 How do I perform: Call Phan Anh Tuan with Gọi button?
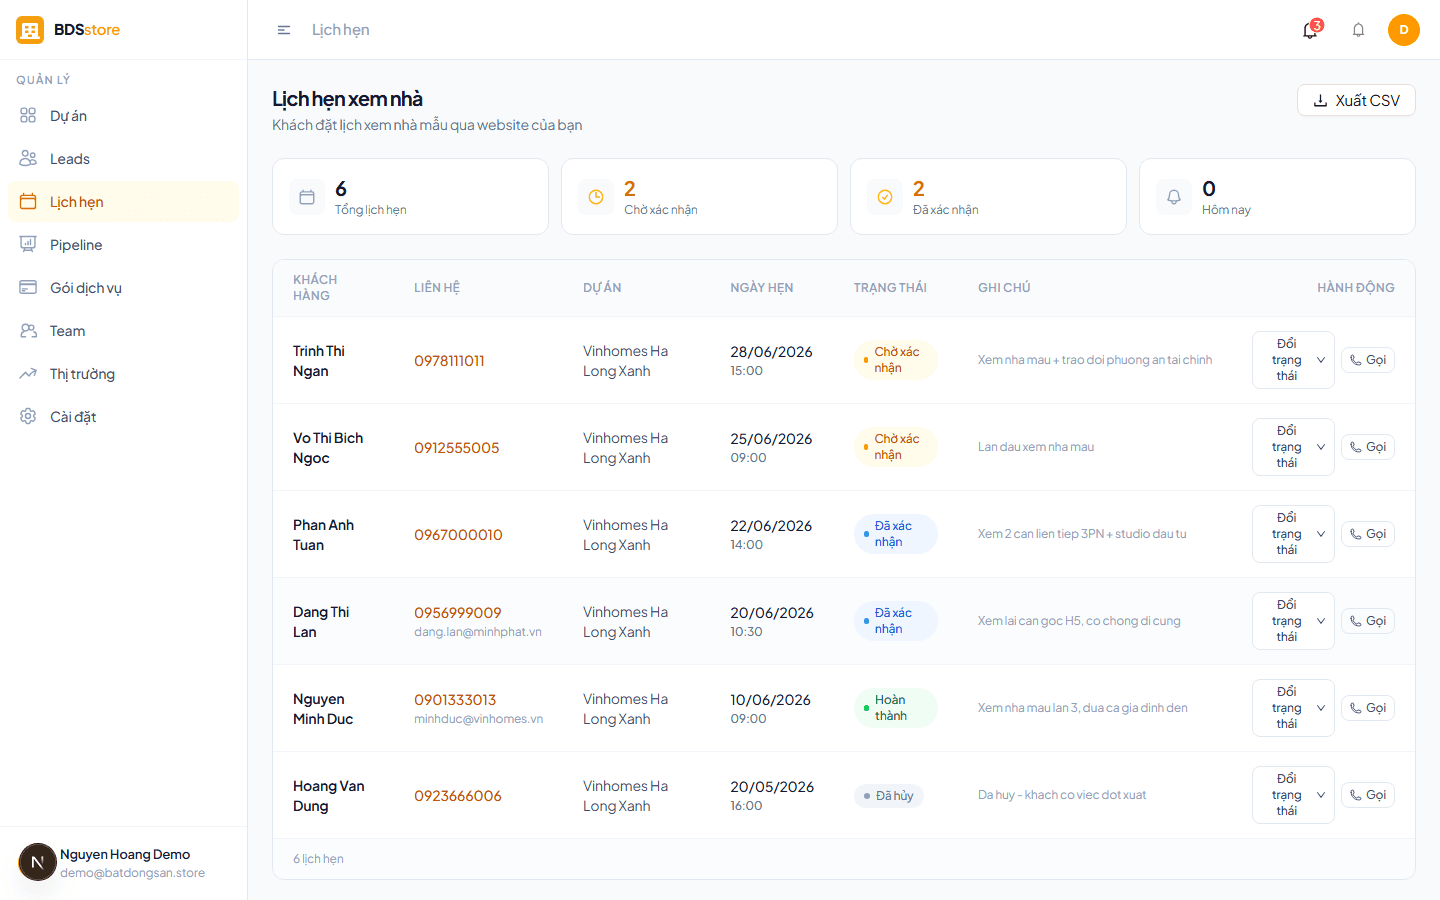1368,534
